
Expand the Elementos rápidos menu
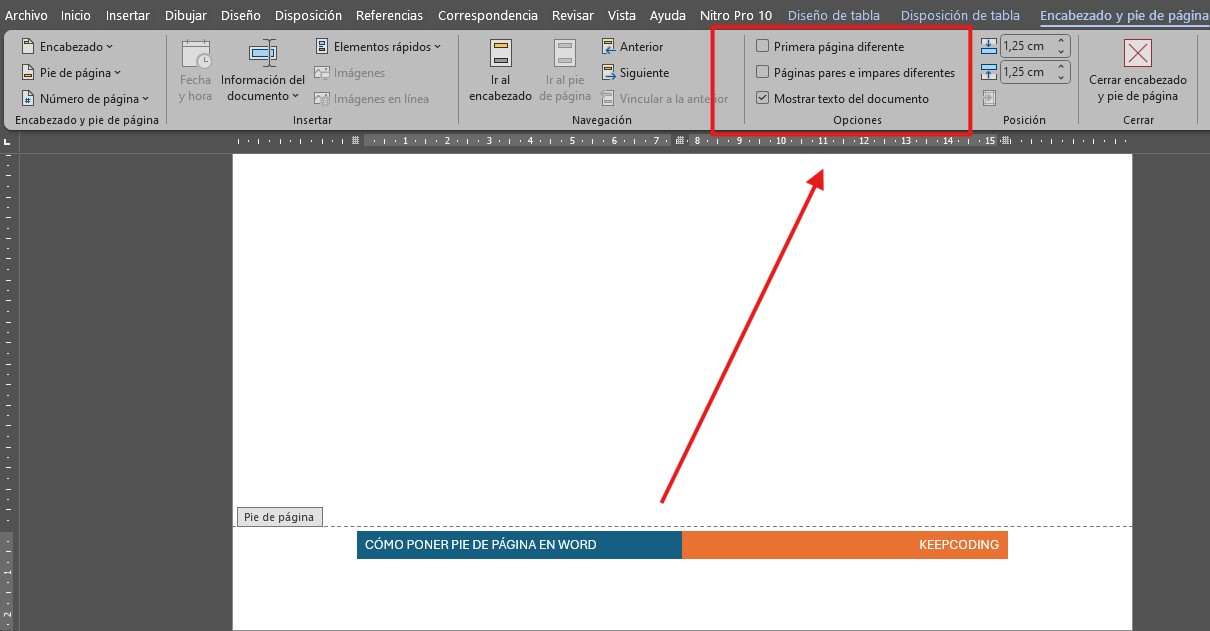tap(378, 46)
